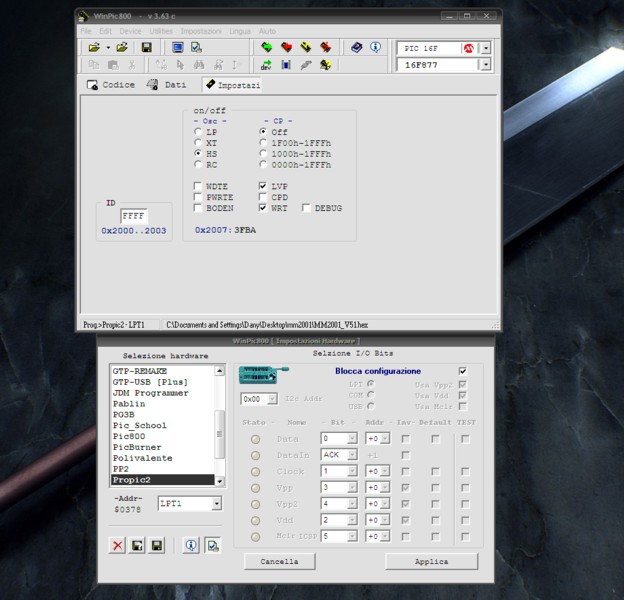Open the Dati tab

click(167, 85)
